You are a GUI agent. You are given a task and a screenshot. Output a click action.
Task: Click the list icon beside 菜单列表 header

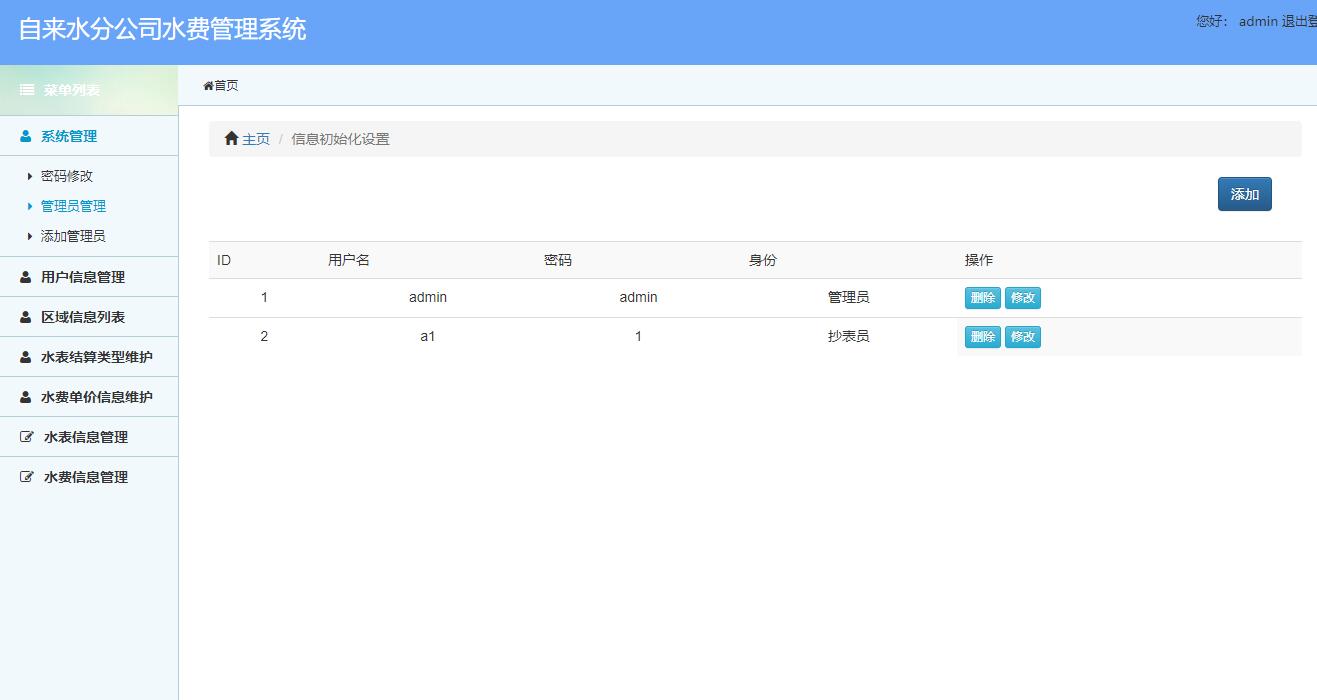tap(26, 90)
